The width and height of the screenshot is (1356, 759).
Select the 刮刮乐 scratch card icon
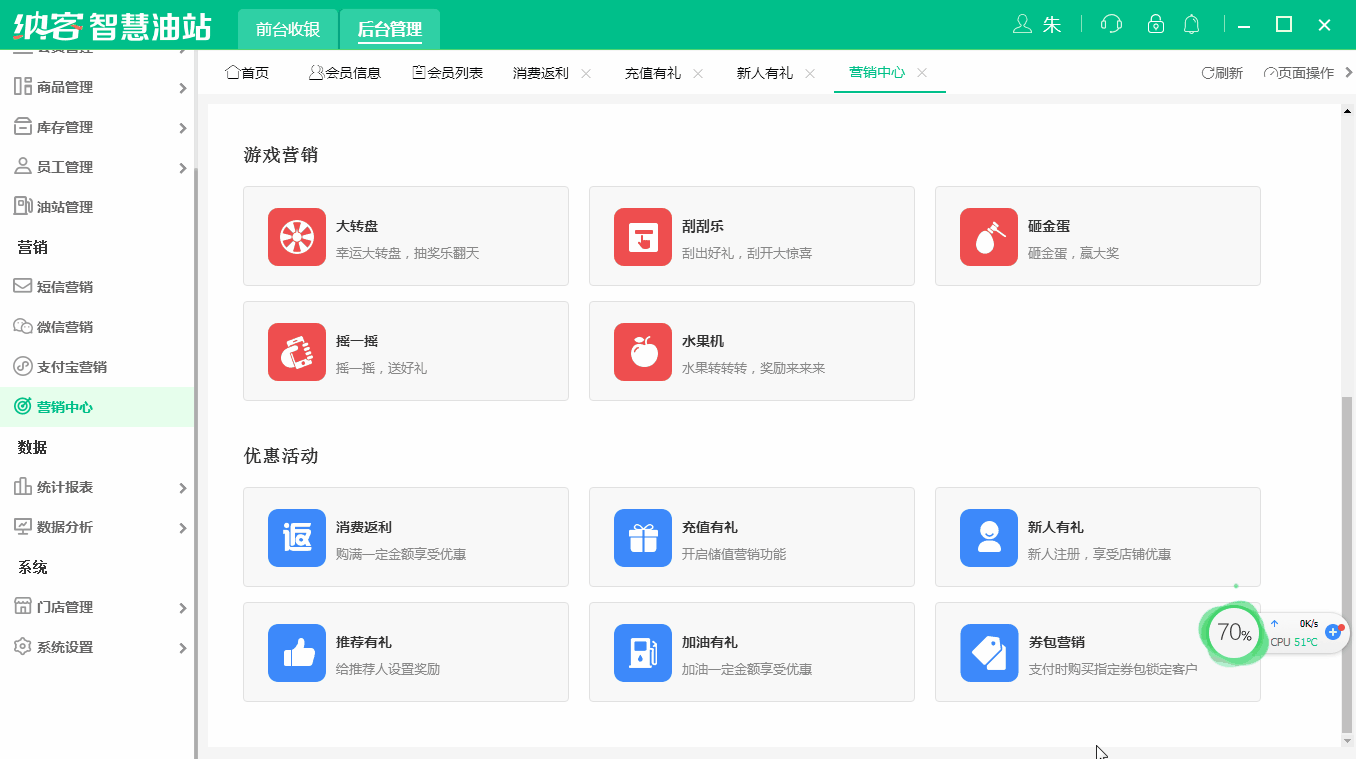[x=642, y=237]
